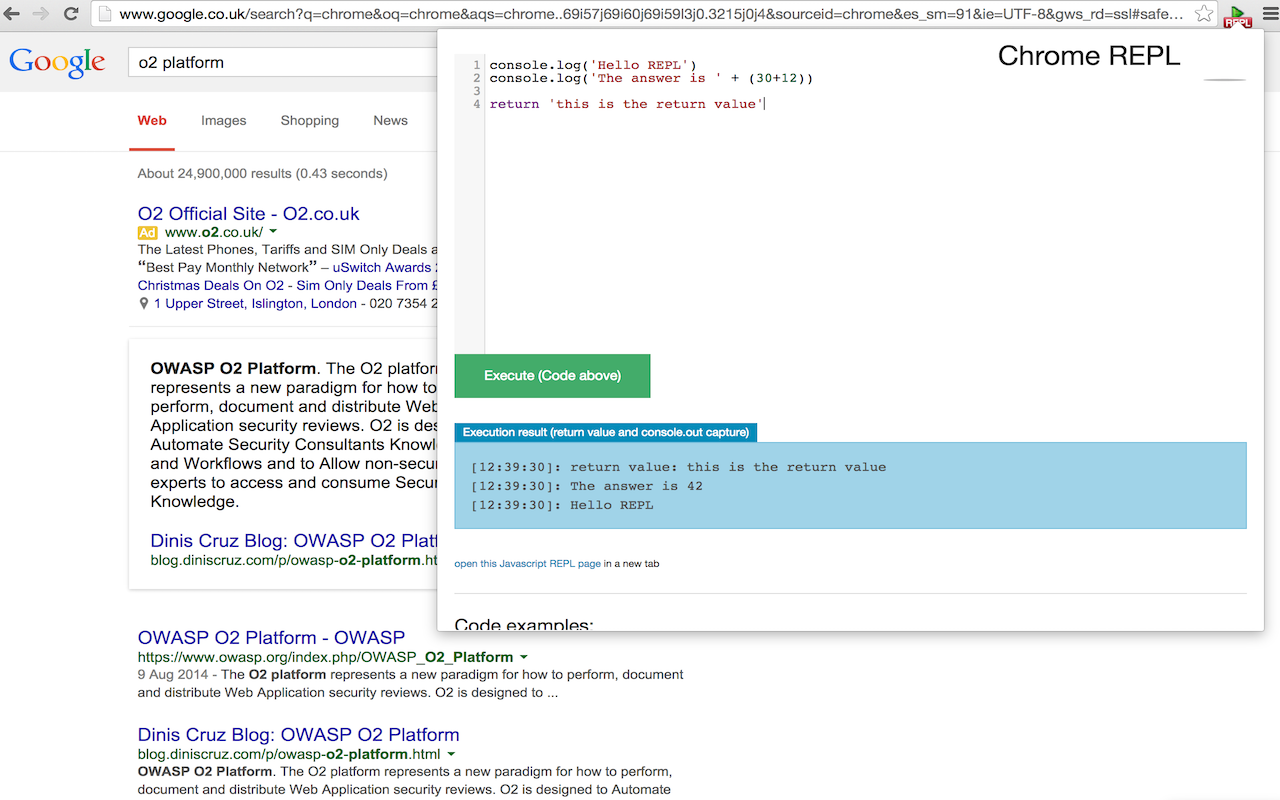1280x800 pixels.
Task: Open OWASP O2 Platform - OWASP result
Action: [271, 637]
